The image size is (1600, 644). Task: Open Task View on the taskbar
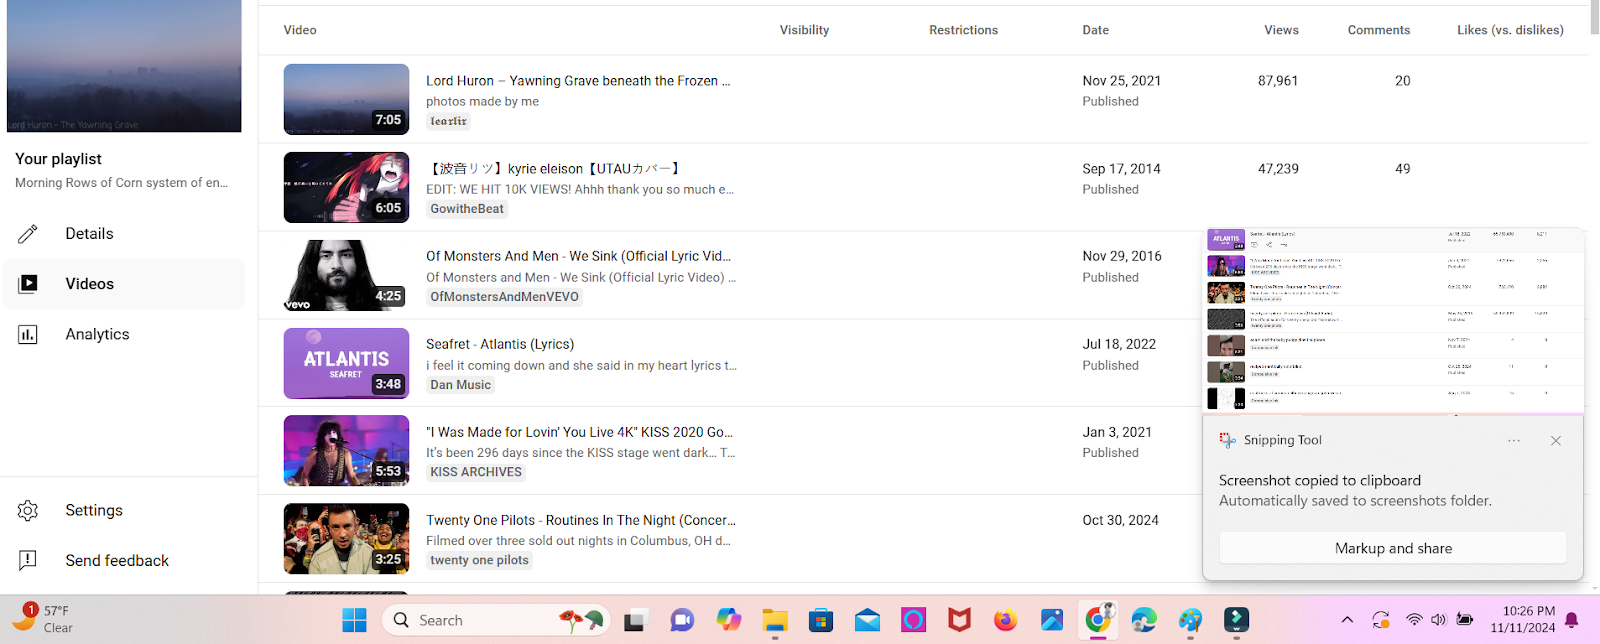pyautogui.click(x=635, y=620)
